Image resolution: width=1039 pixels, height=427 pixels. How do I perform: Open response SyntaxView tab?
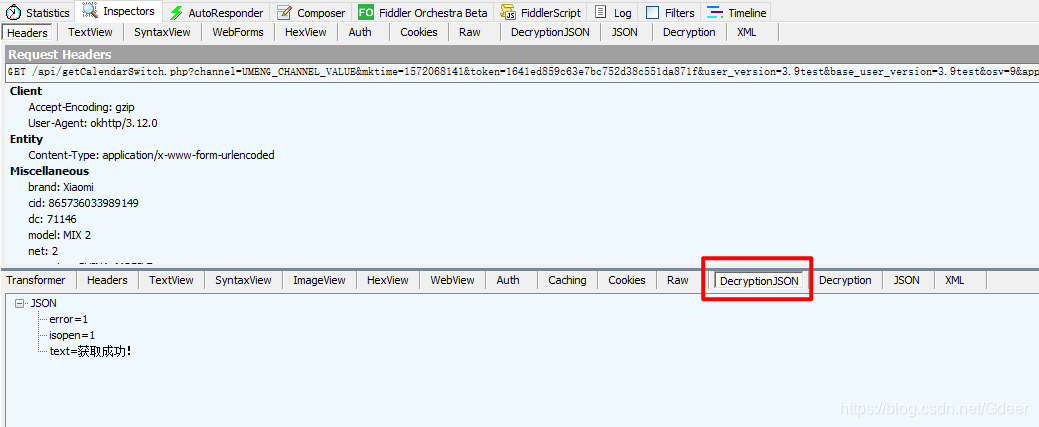click(x=243, y=280)
